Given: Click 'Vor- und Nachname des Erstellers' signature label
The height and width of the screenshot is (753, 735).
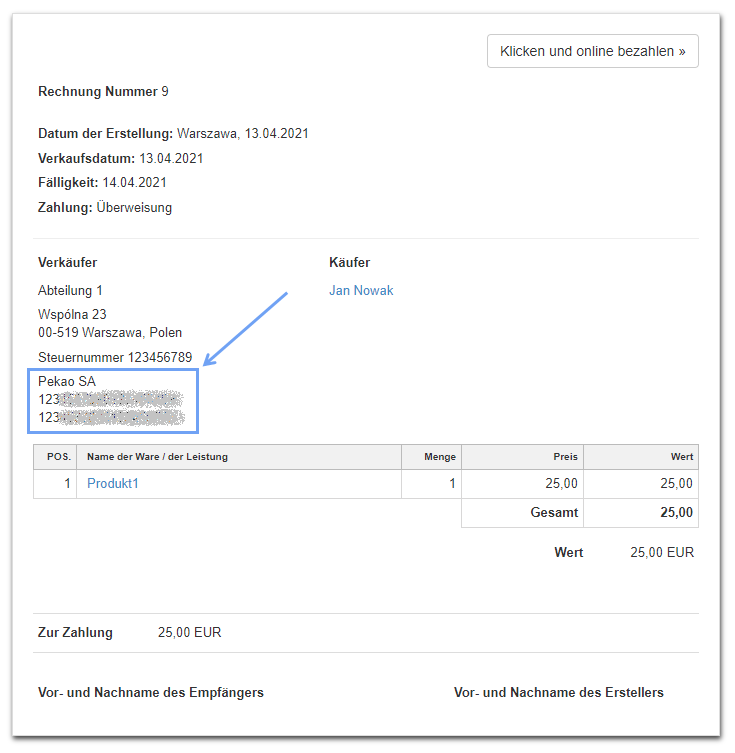Looking at the screenshot, I should click(x=558, y=693).
